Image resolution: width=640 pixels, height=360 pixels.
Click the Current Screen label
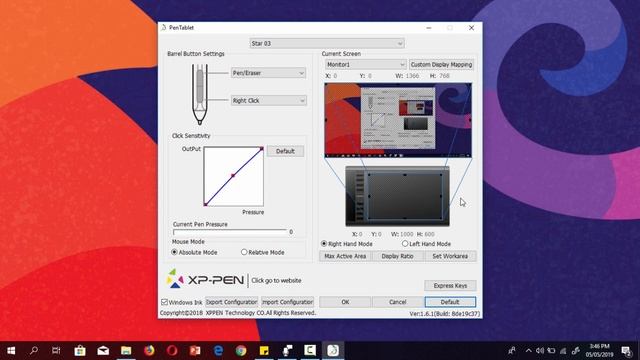(341, 53)
